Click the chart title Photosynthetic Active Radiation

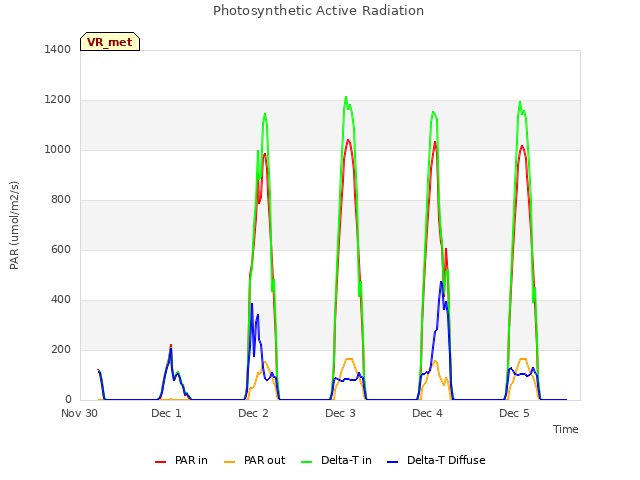tap(318, 11)
